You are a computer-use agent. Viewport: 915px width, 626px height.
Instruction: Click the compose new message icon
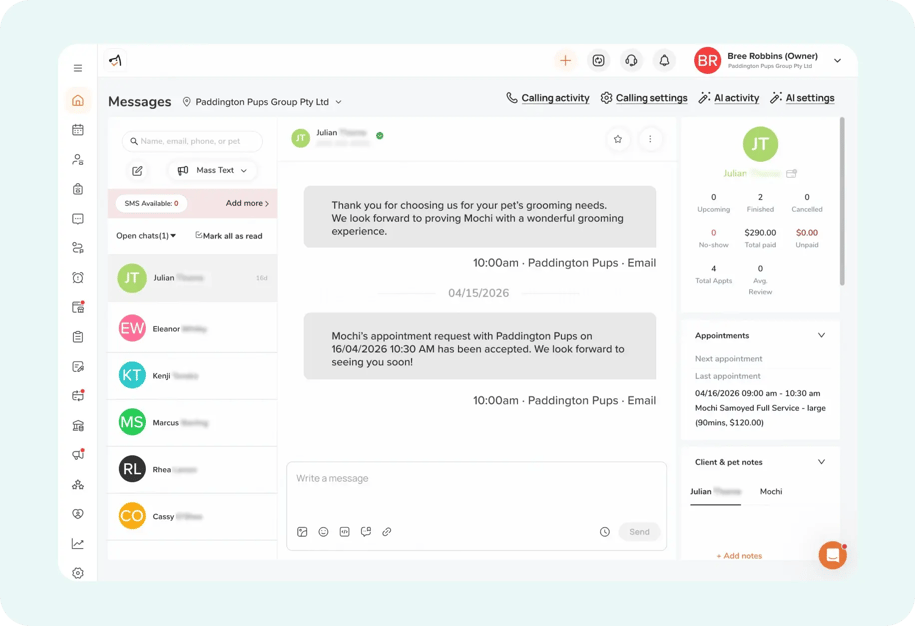pyautogui.click(x=137, y=171)
